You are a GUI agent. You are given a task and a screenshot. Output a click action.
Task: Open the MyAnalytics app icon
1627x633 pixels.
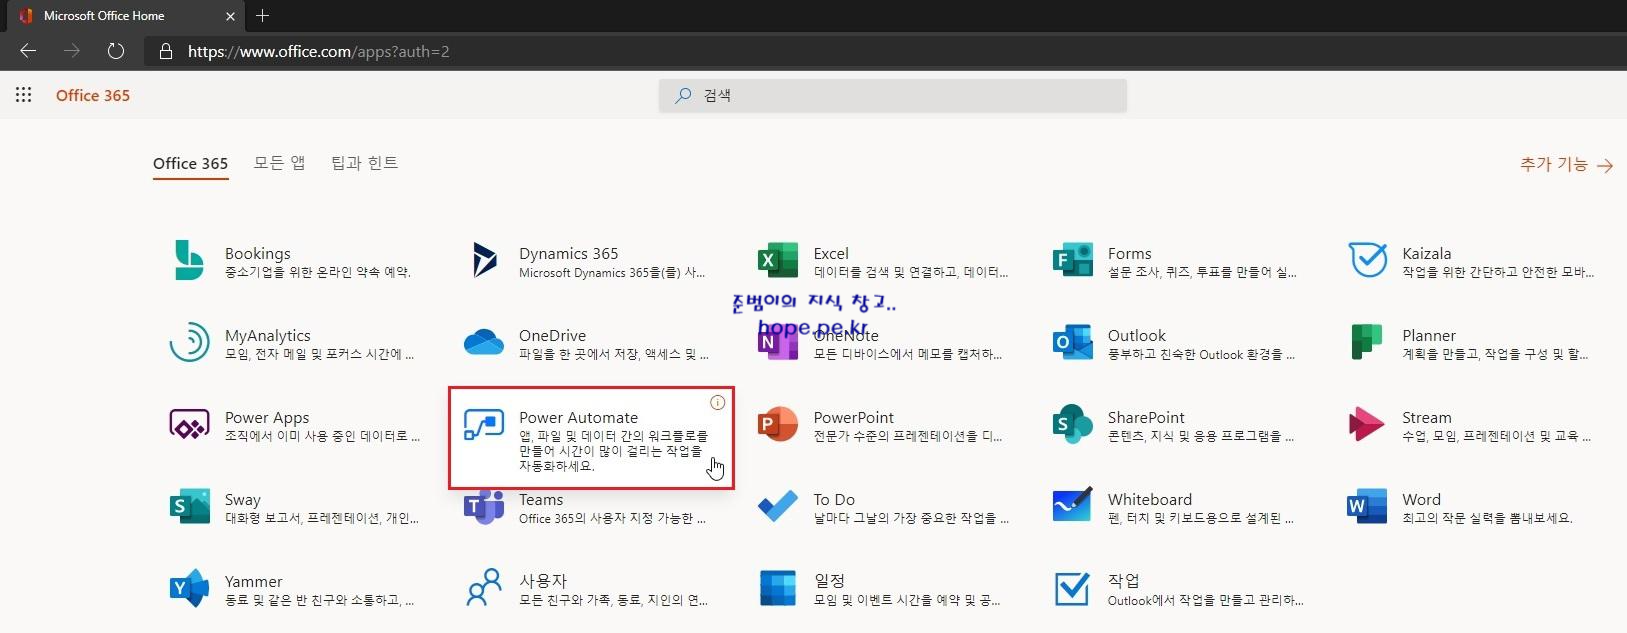coord(189,342)
